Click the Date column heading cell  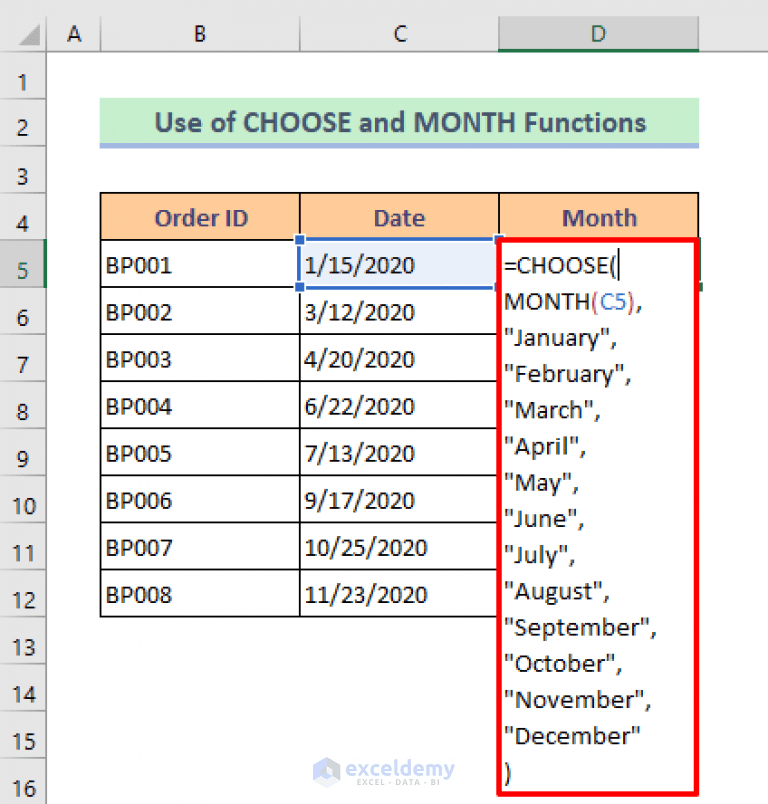point(399,217)
